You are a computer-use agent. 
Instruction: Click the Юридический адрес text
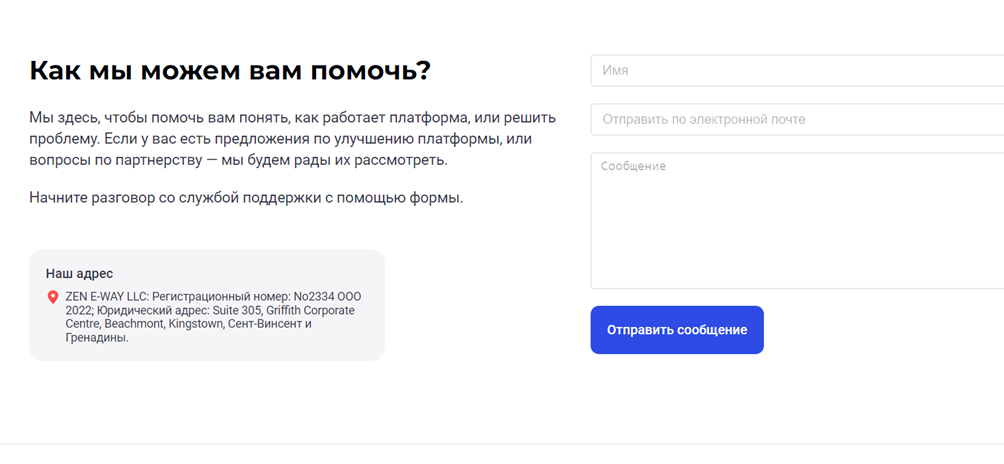point(155,310)
